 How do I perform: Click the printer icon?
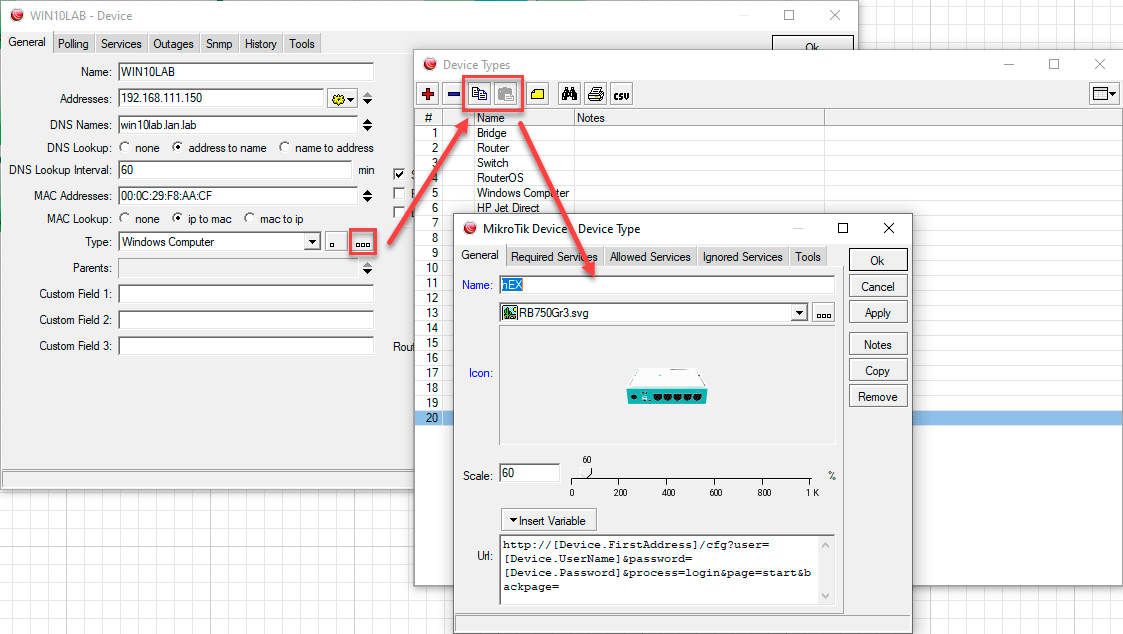(x=595, y=94)
